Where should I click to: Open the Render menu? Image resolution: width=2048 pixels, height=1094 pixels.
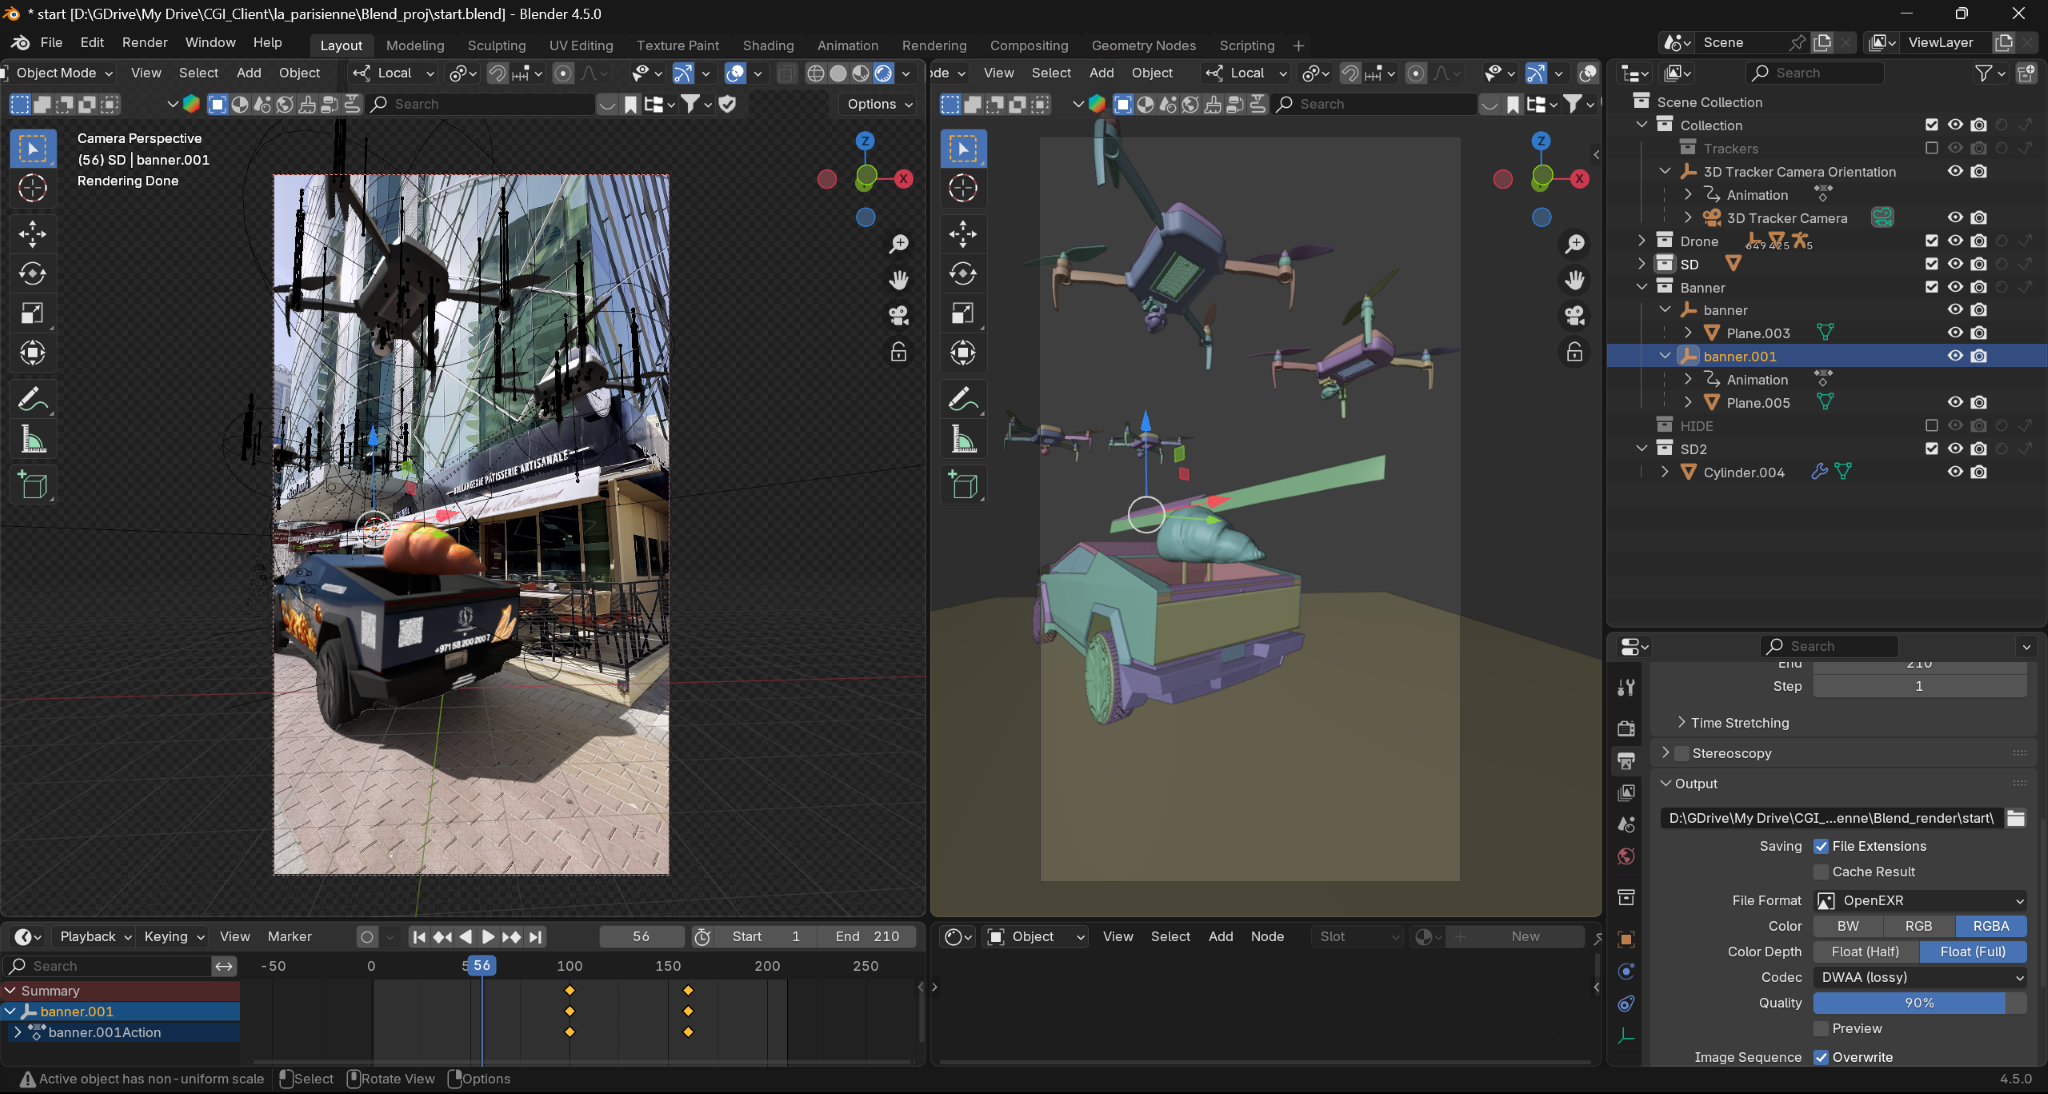(145, 43)
